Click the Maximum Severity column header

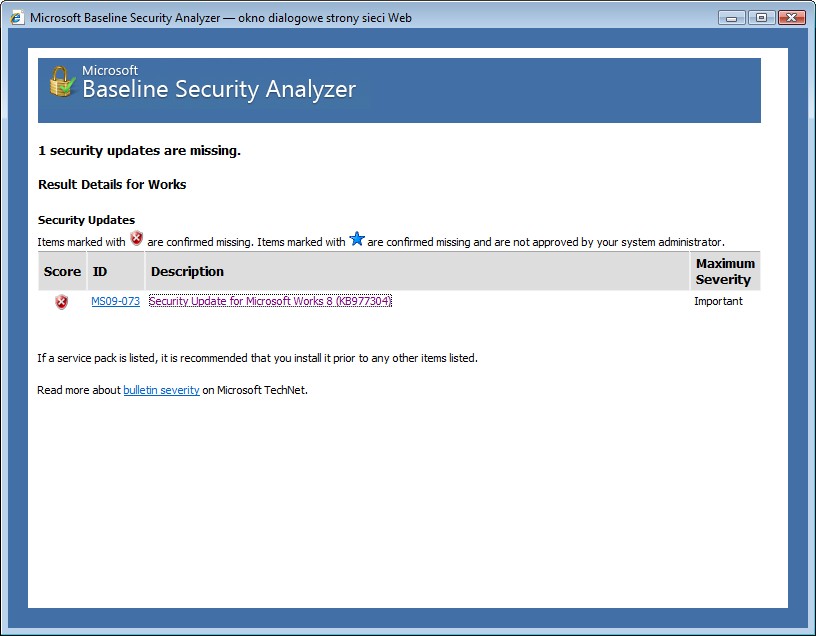click(725, 271)
